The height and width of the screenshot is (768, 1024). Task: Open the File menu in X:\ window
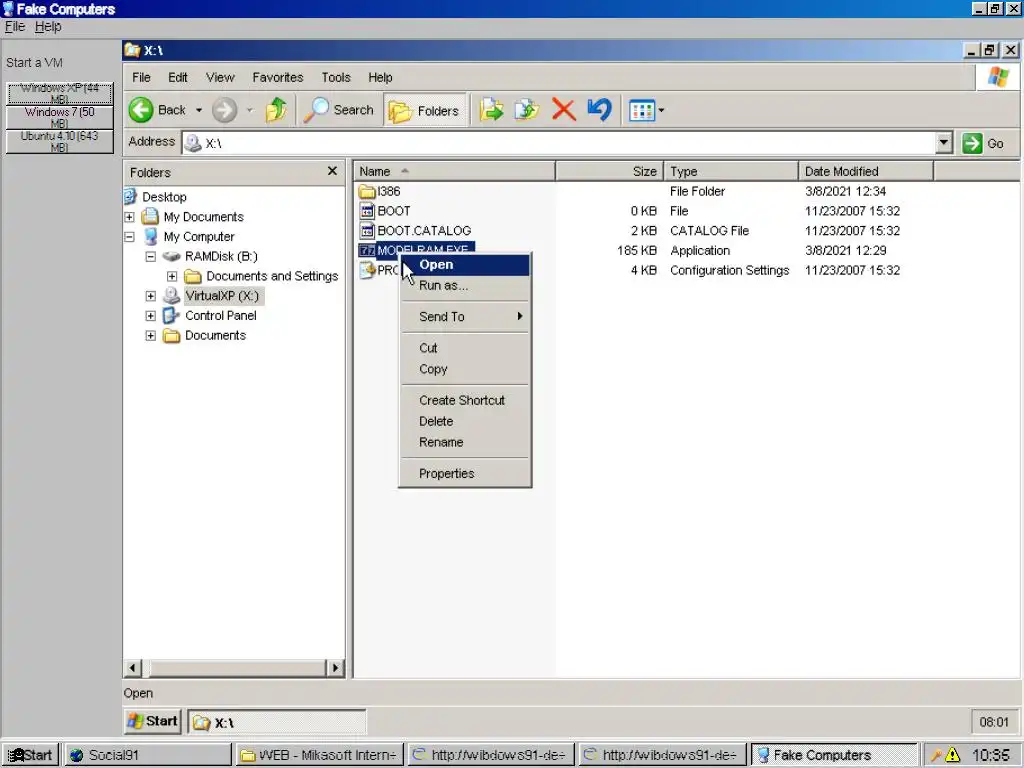point(141,77)
